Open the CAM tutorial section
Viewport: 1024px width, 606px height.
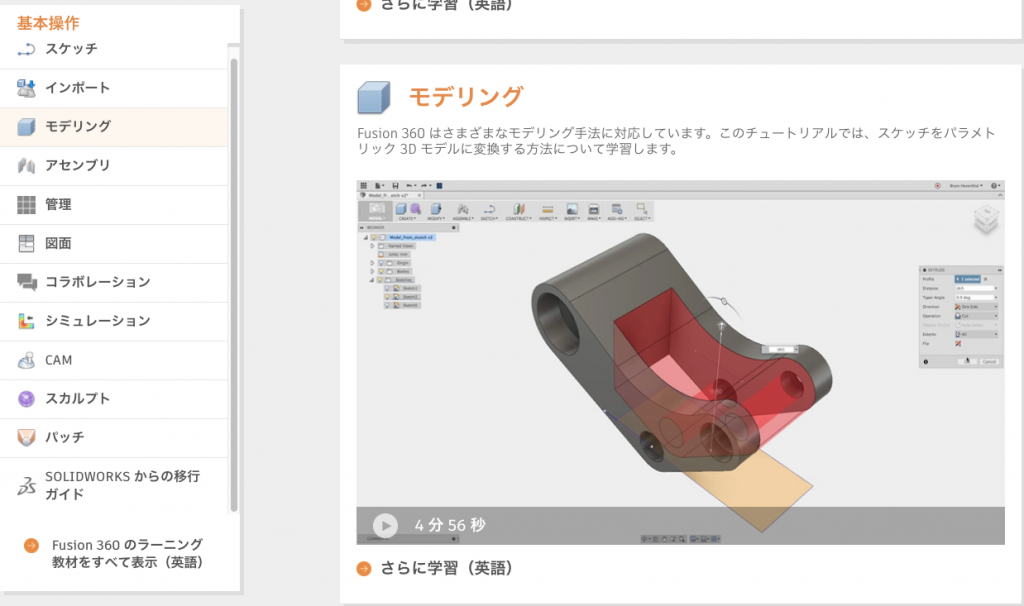[114, 360]
